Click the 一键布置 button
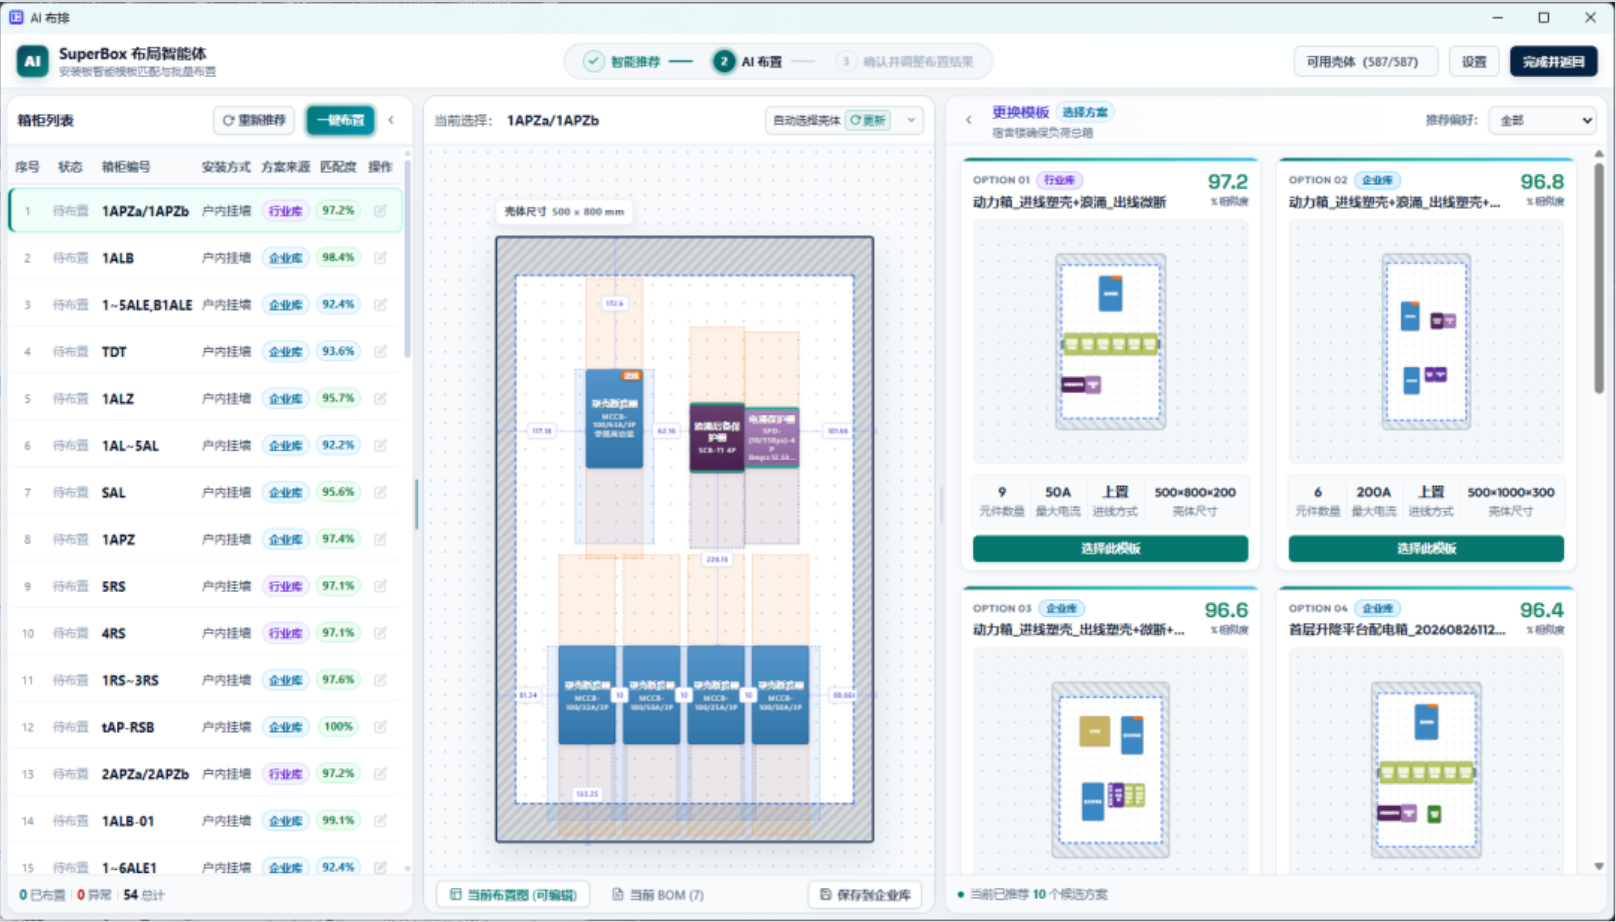The image size is (1616, 922). (340, 120)
